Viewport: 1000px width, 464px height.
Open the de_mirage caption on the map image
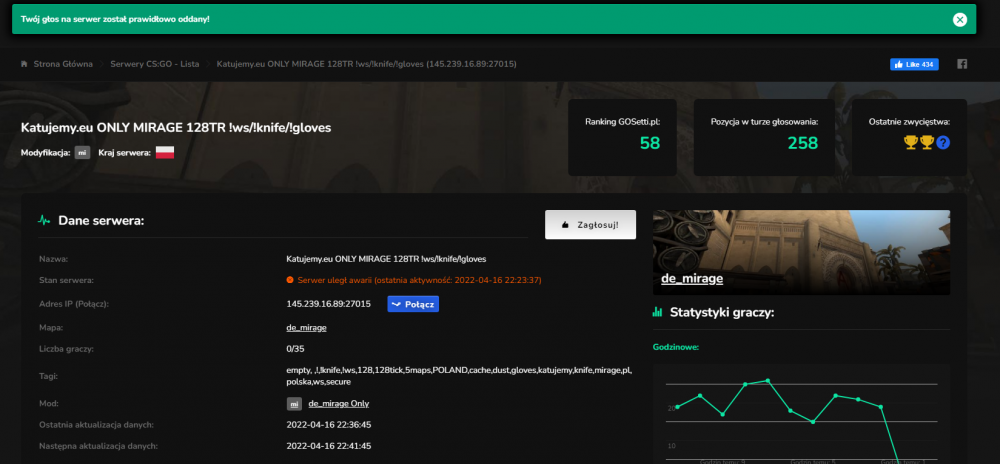point(692,279)
